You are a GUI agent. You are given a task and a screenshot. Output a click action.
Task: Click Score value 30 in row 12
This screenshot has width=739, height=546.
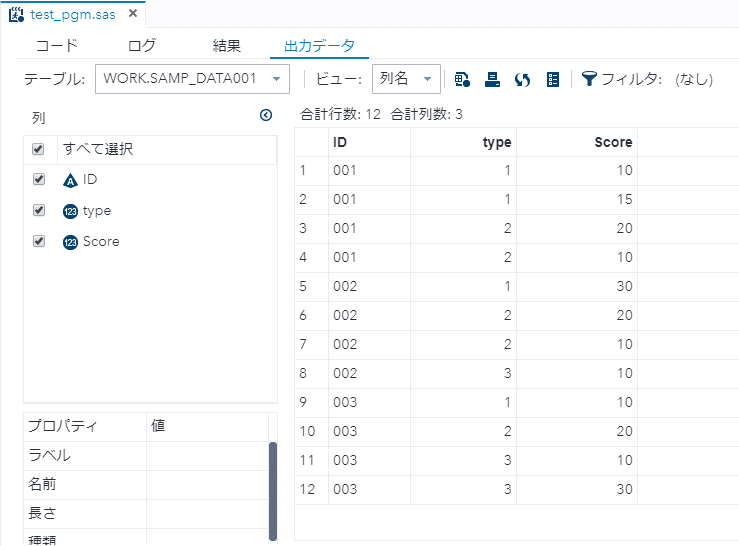click(577, 490)
